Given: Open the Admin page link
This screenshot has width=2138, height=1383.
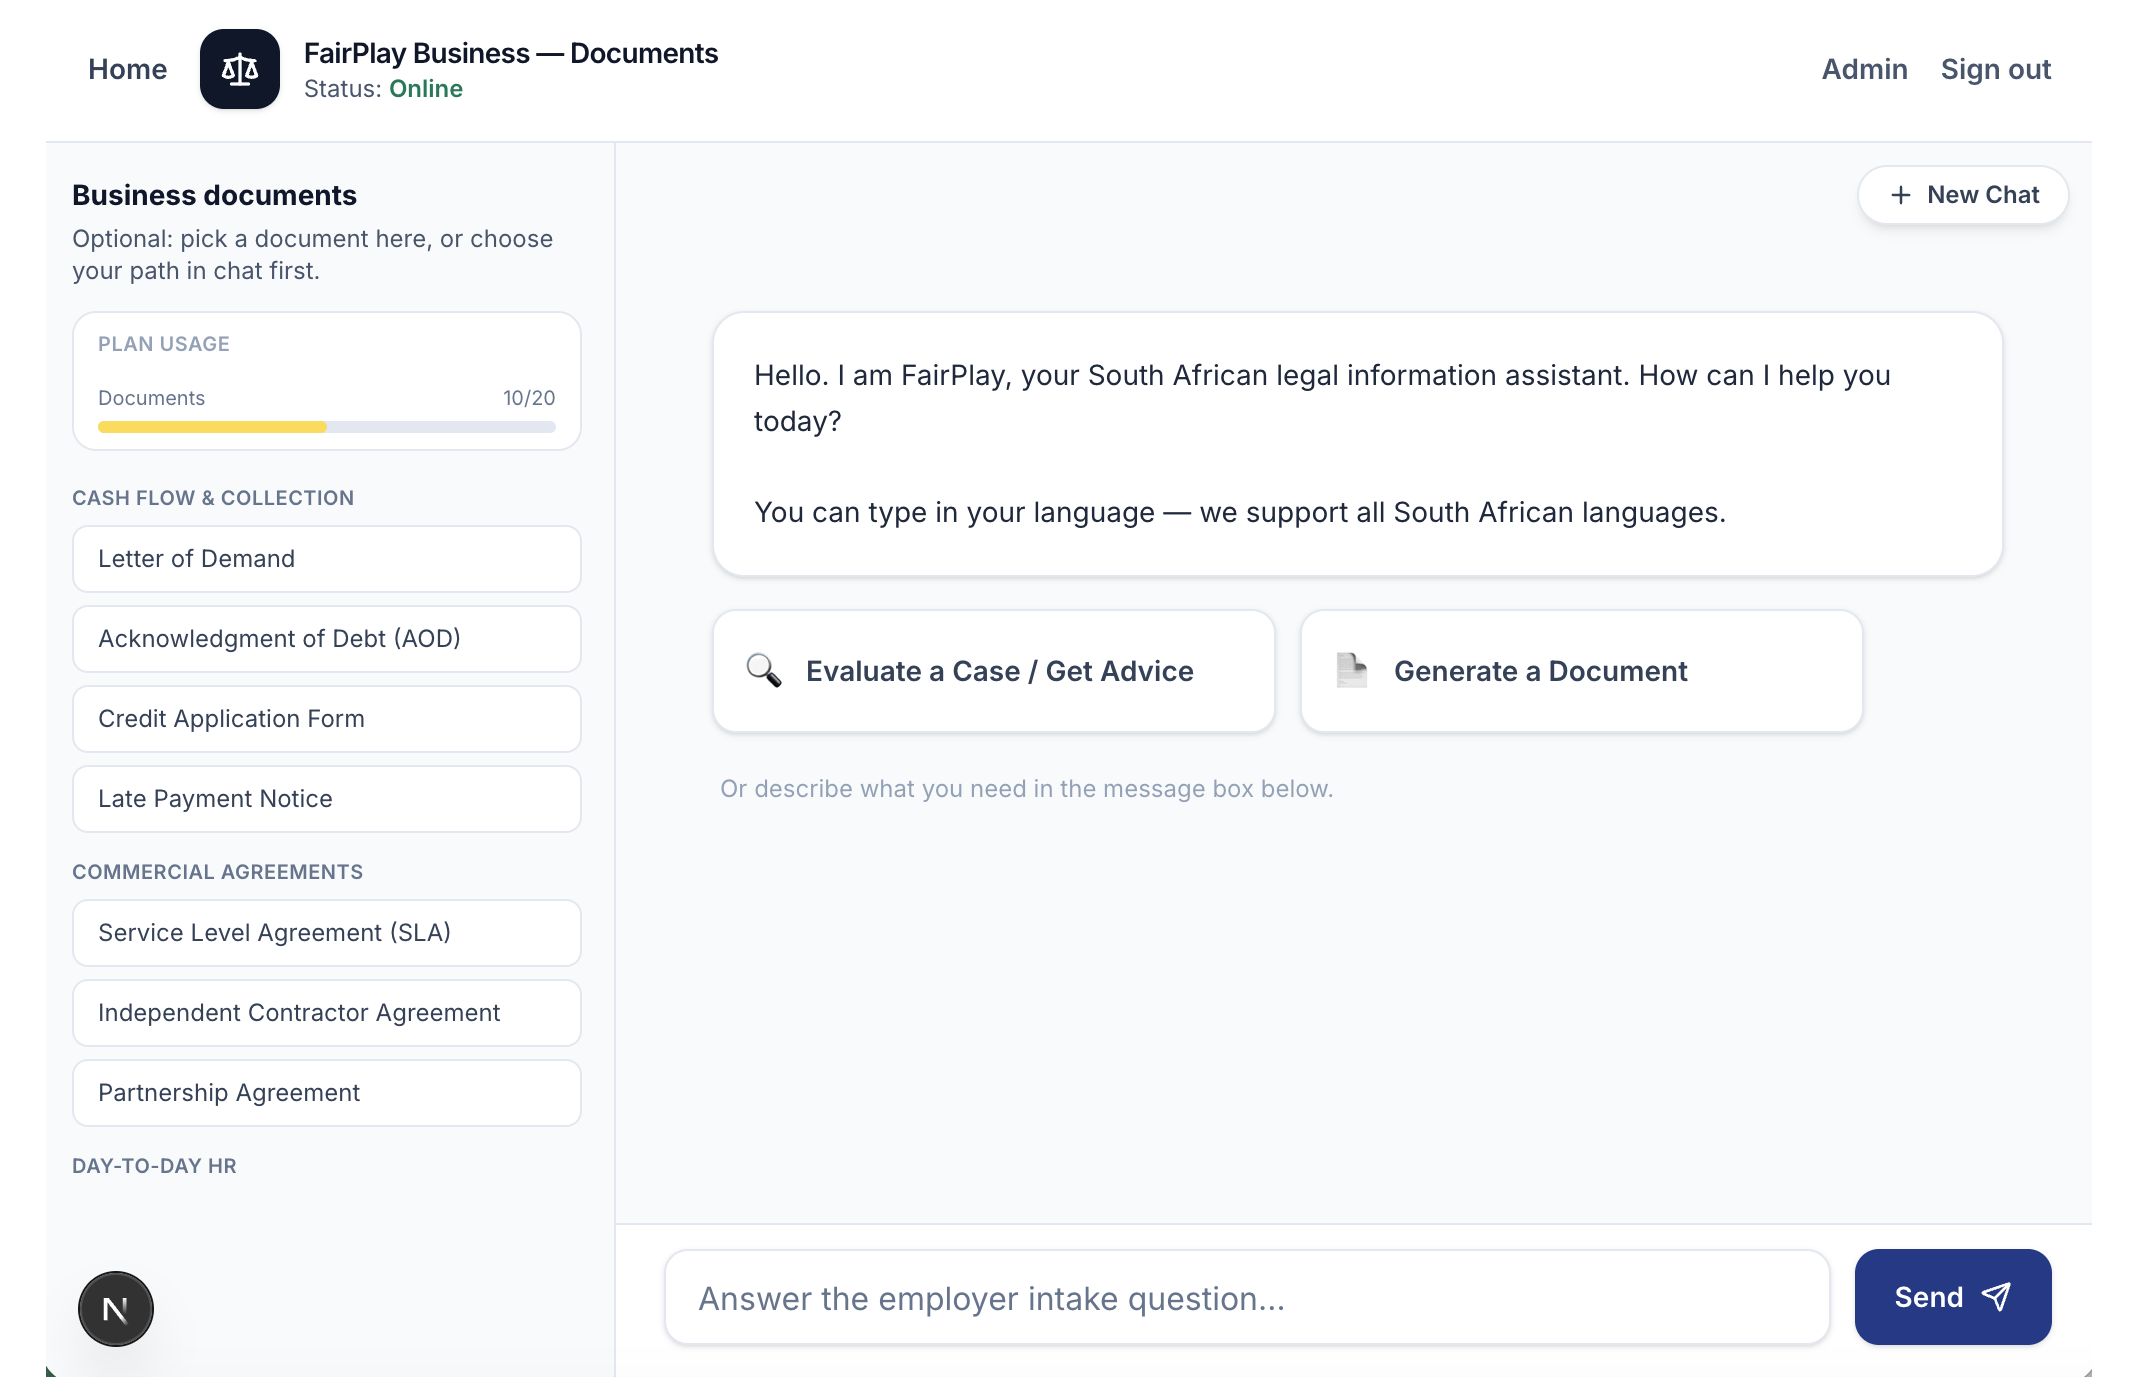Looking at the screenshot, I should click(x=1864, y=69).
